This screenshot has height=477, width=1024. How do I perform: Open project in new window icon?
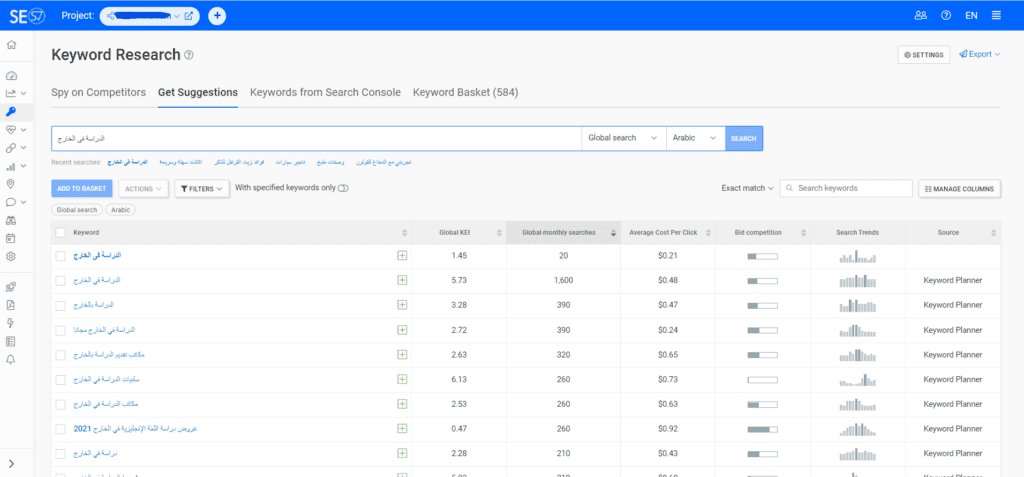(189, 16)
